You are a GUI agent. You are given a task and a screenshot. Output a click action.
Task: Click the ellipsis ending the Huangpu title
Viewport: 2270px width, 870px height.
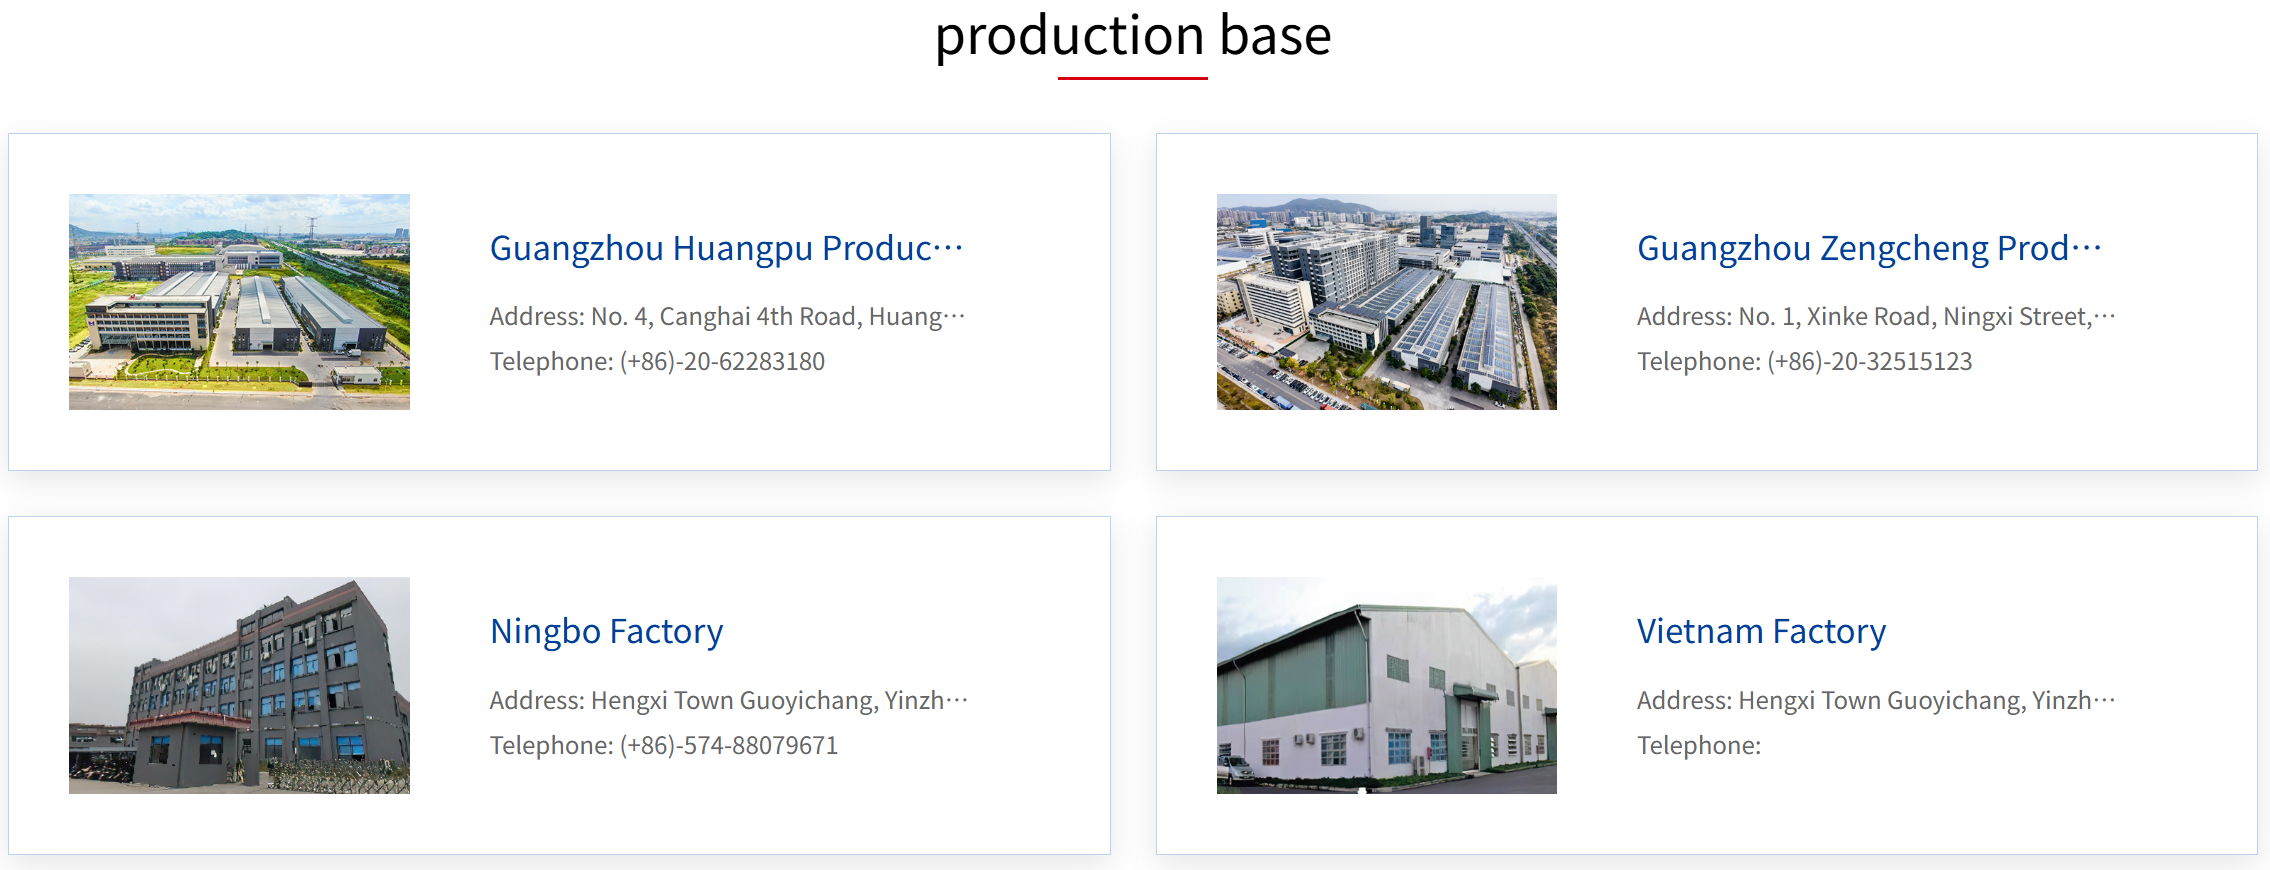pyautogui.click(x=948, y=248)
